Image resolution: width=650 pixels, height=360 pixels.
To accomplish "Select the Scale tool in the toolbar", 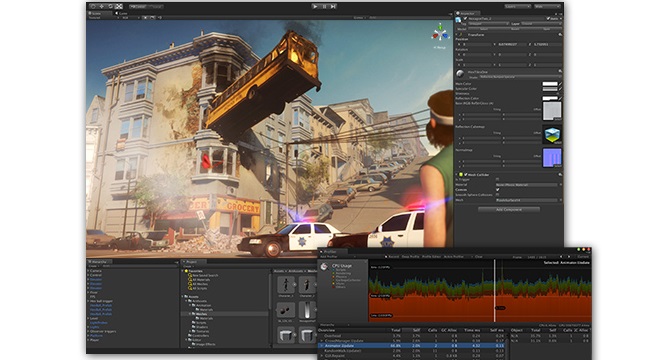I will coord(119,6).
